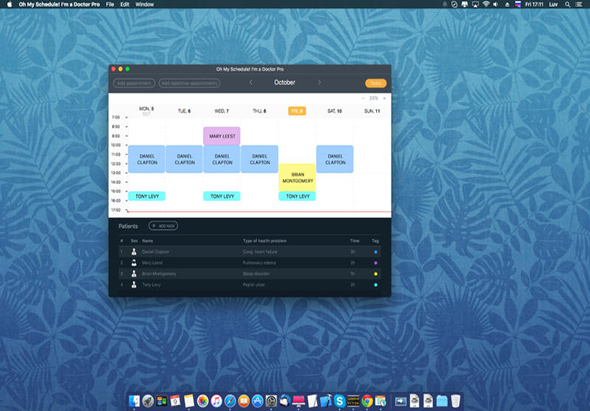This screenshot has height=411, width=590.
Task: Open the Oh My Schedule app menu
Action: 59,5
